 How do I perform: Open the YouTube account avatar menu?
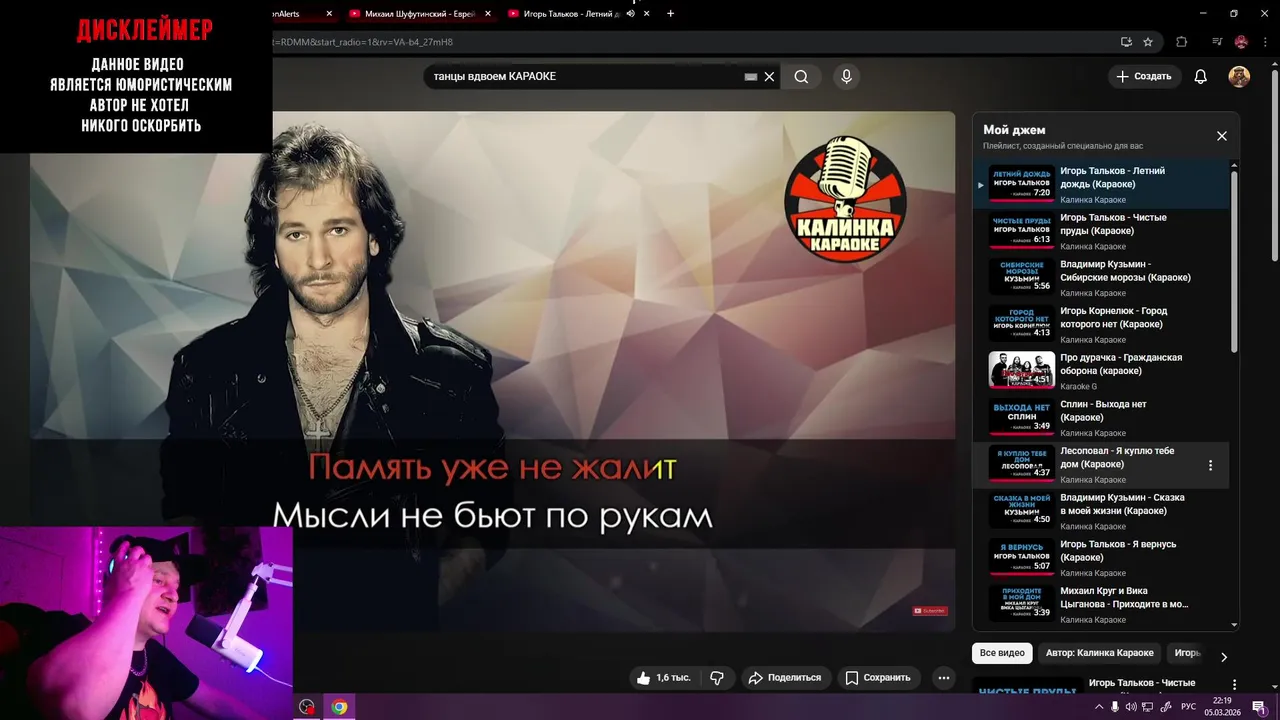point(1239,77)
